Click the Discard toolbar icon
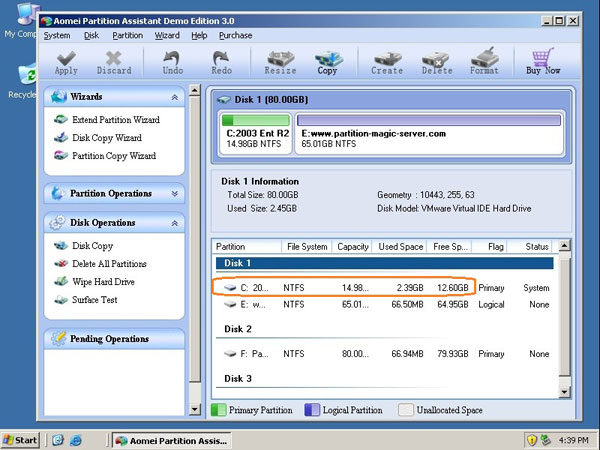Image resolution: width=600 pixels, height=450 pixels. (x=114, y=62)
